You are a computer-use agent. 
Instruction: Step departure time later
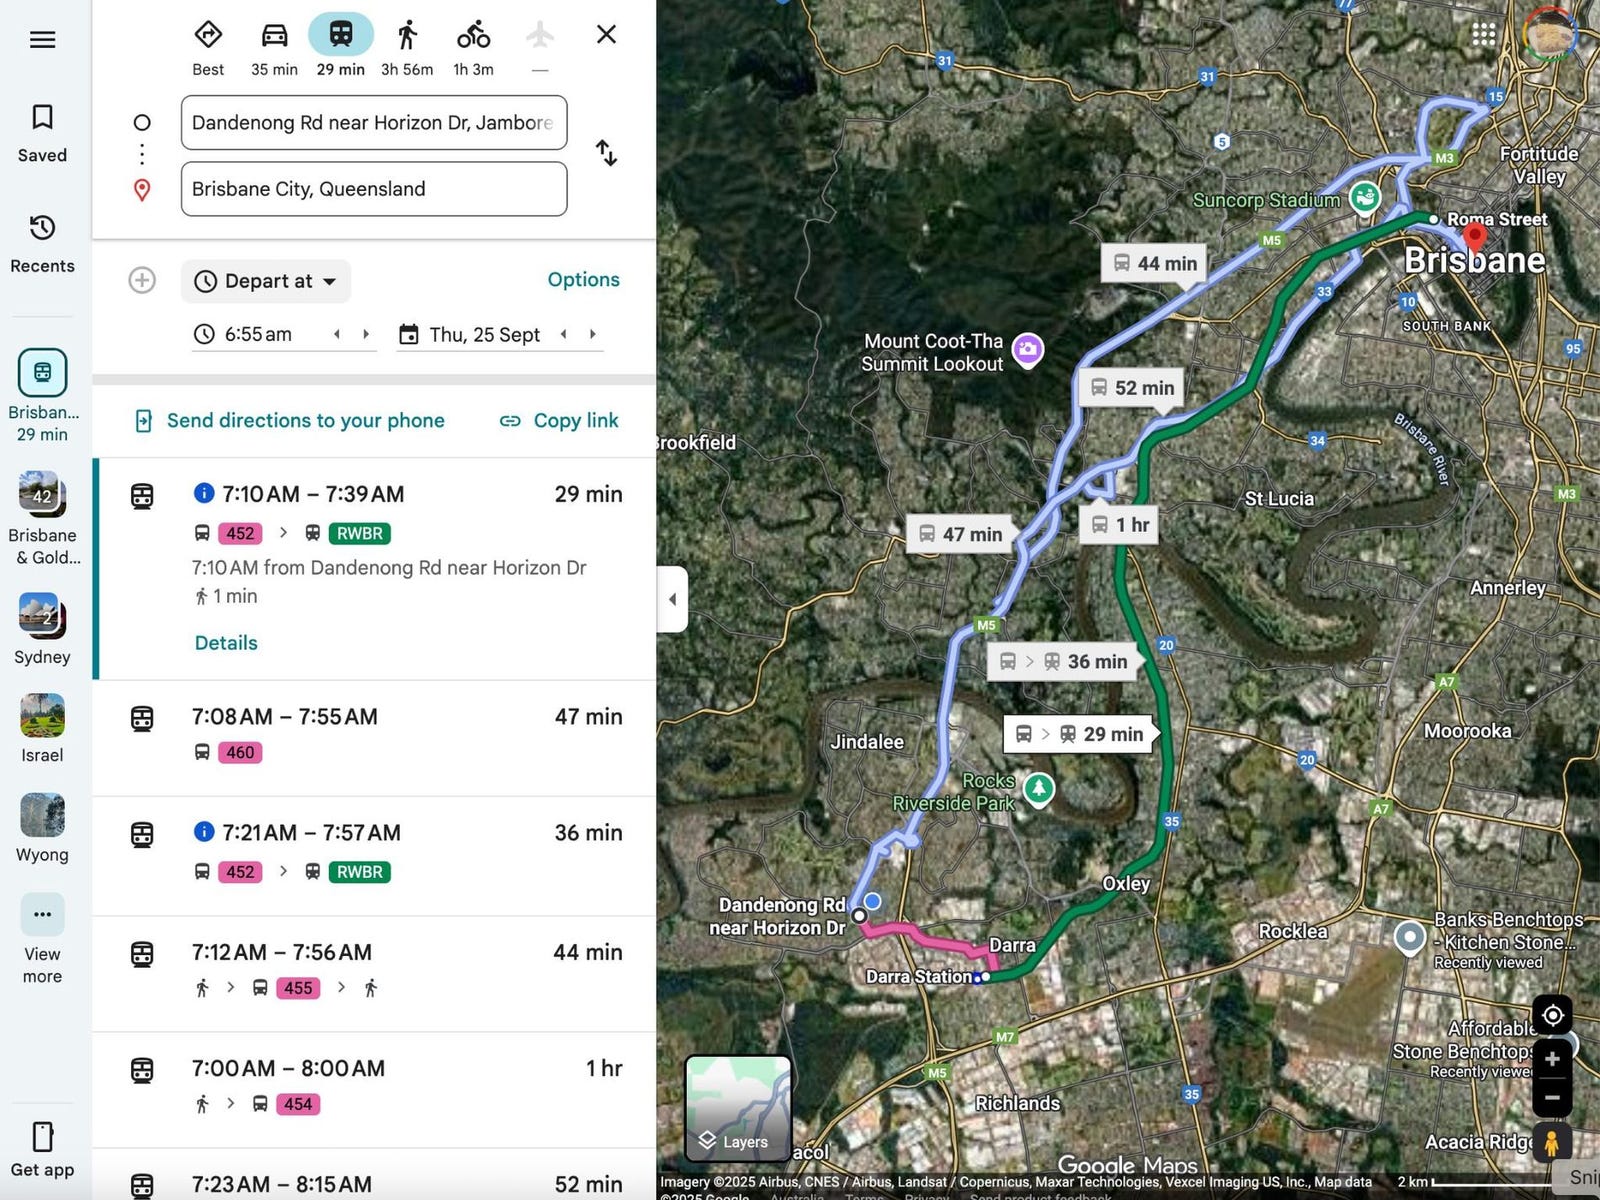366,334
